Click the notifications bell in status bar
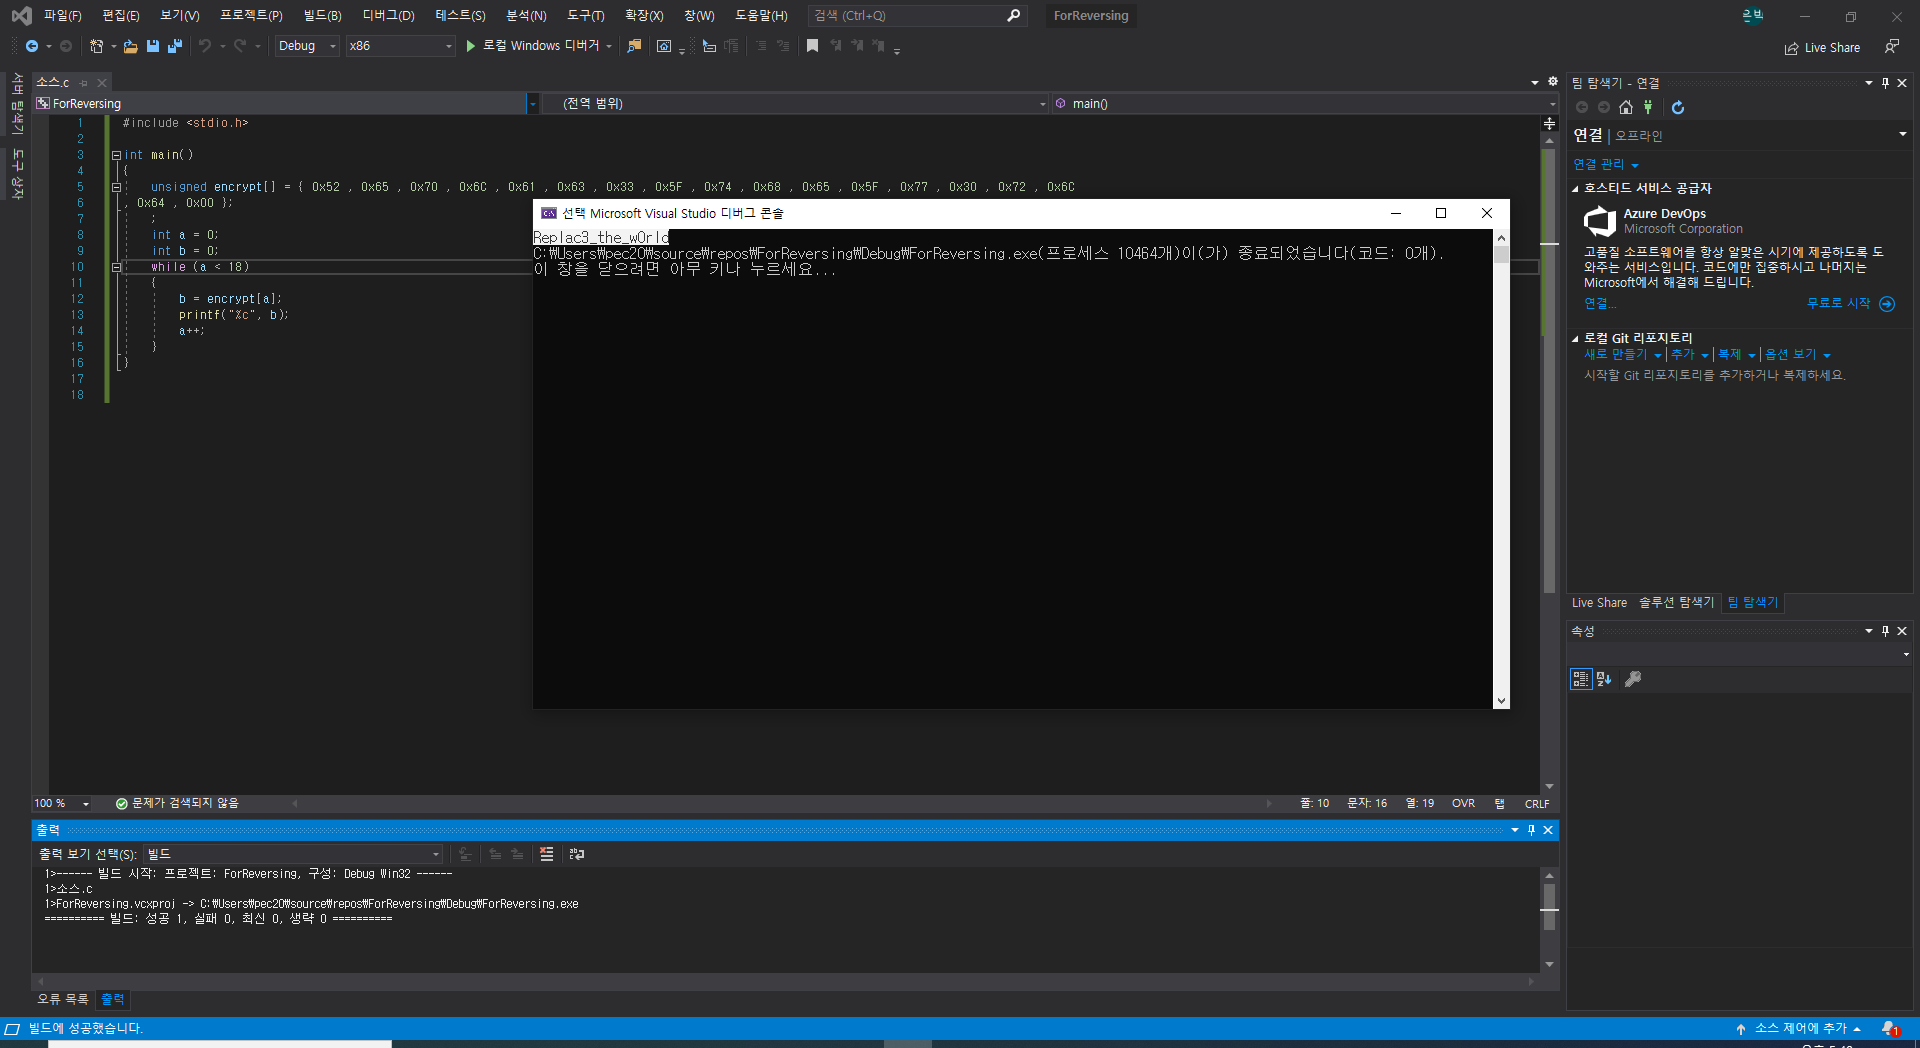This screenshot has width=1920, height=1048. (1890, 1028)
